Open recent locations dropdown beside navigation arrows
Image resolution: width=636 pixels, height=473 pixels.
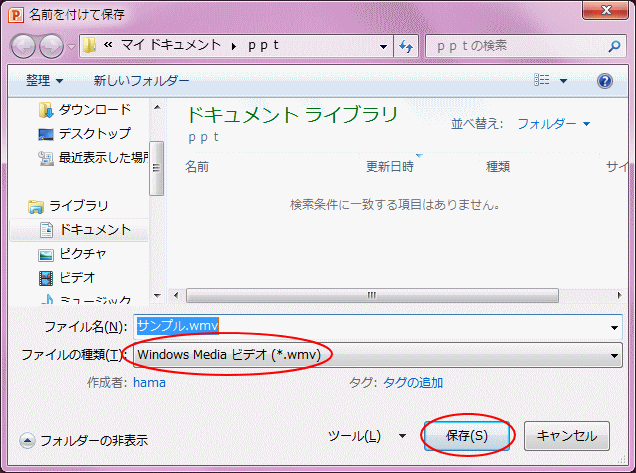pos(71,46)
